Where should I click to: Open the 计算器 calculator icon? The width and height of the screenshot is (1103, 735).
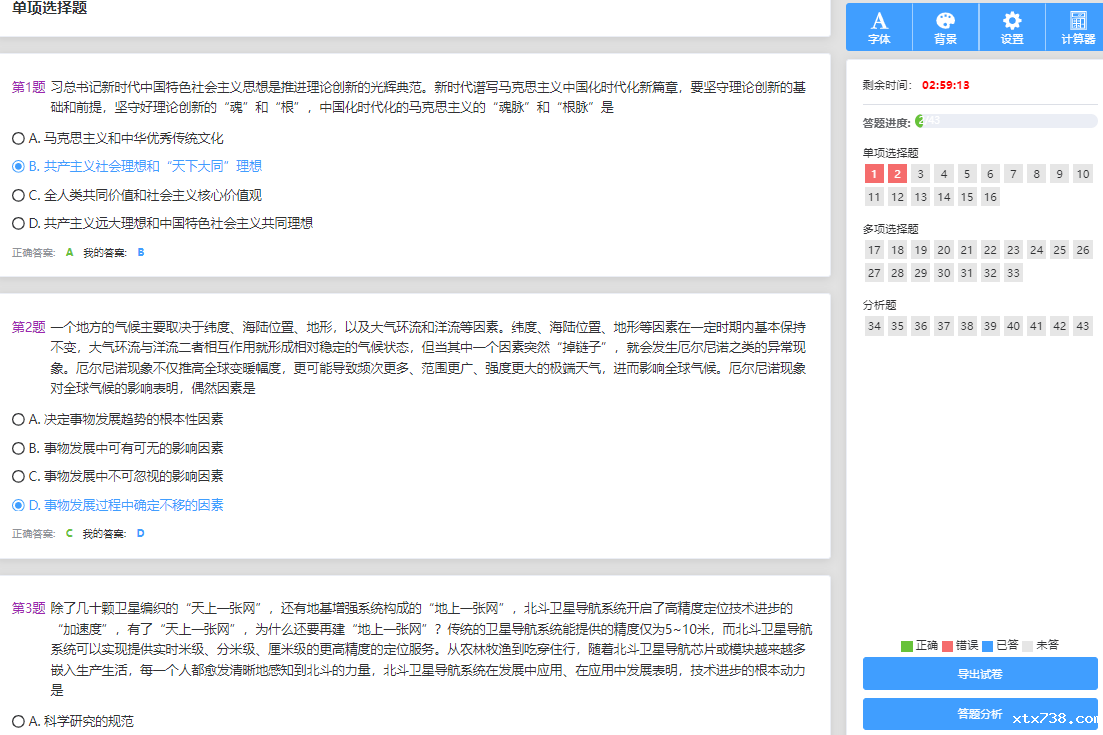(x=1078, y=27)
